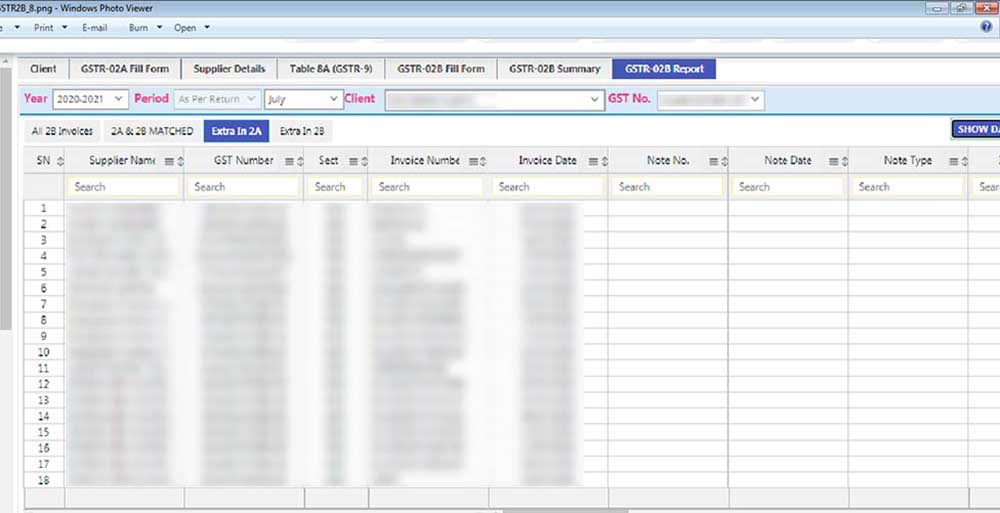Toggle the Extra In 2A filter

coord(236,131)
